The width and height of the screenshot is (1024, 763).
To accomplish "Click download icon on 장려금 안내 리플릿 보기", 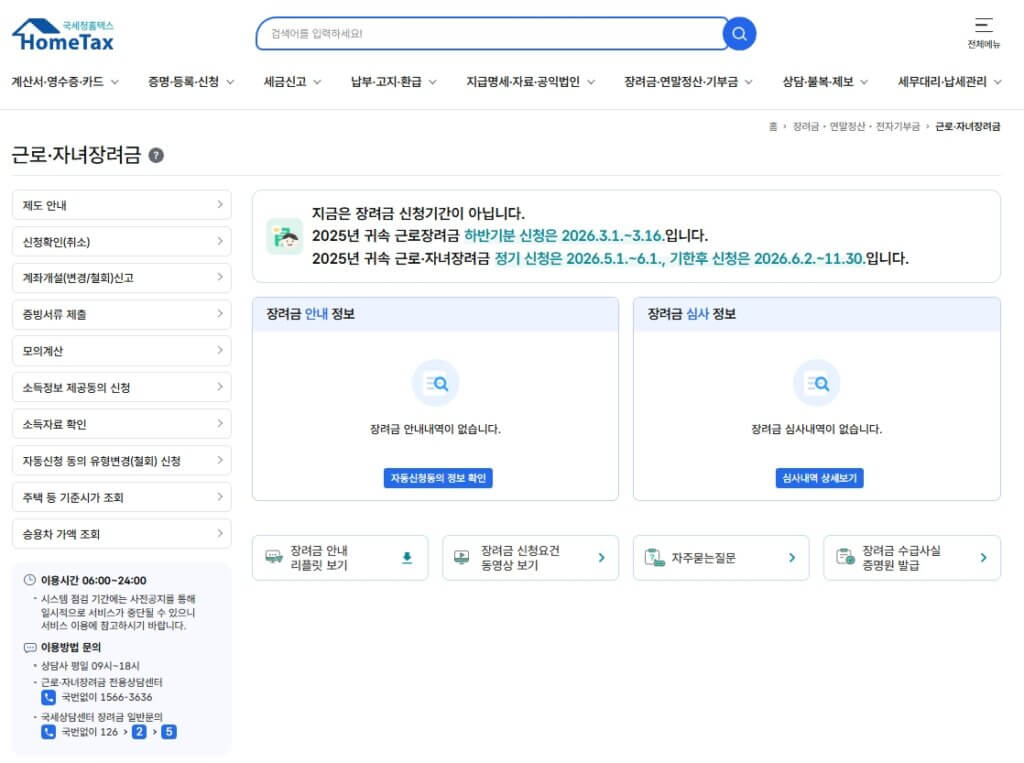I will pyautogui.click(x=407, y=558).
